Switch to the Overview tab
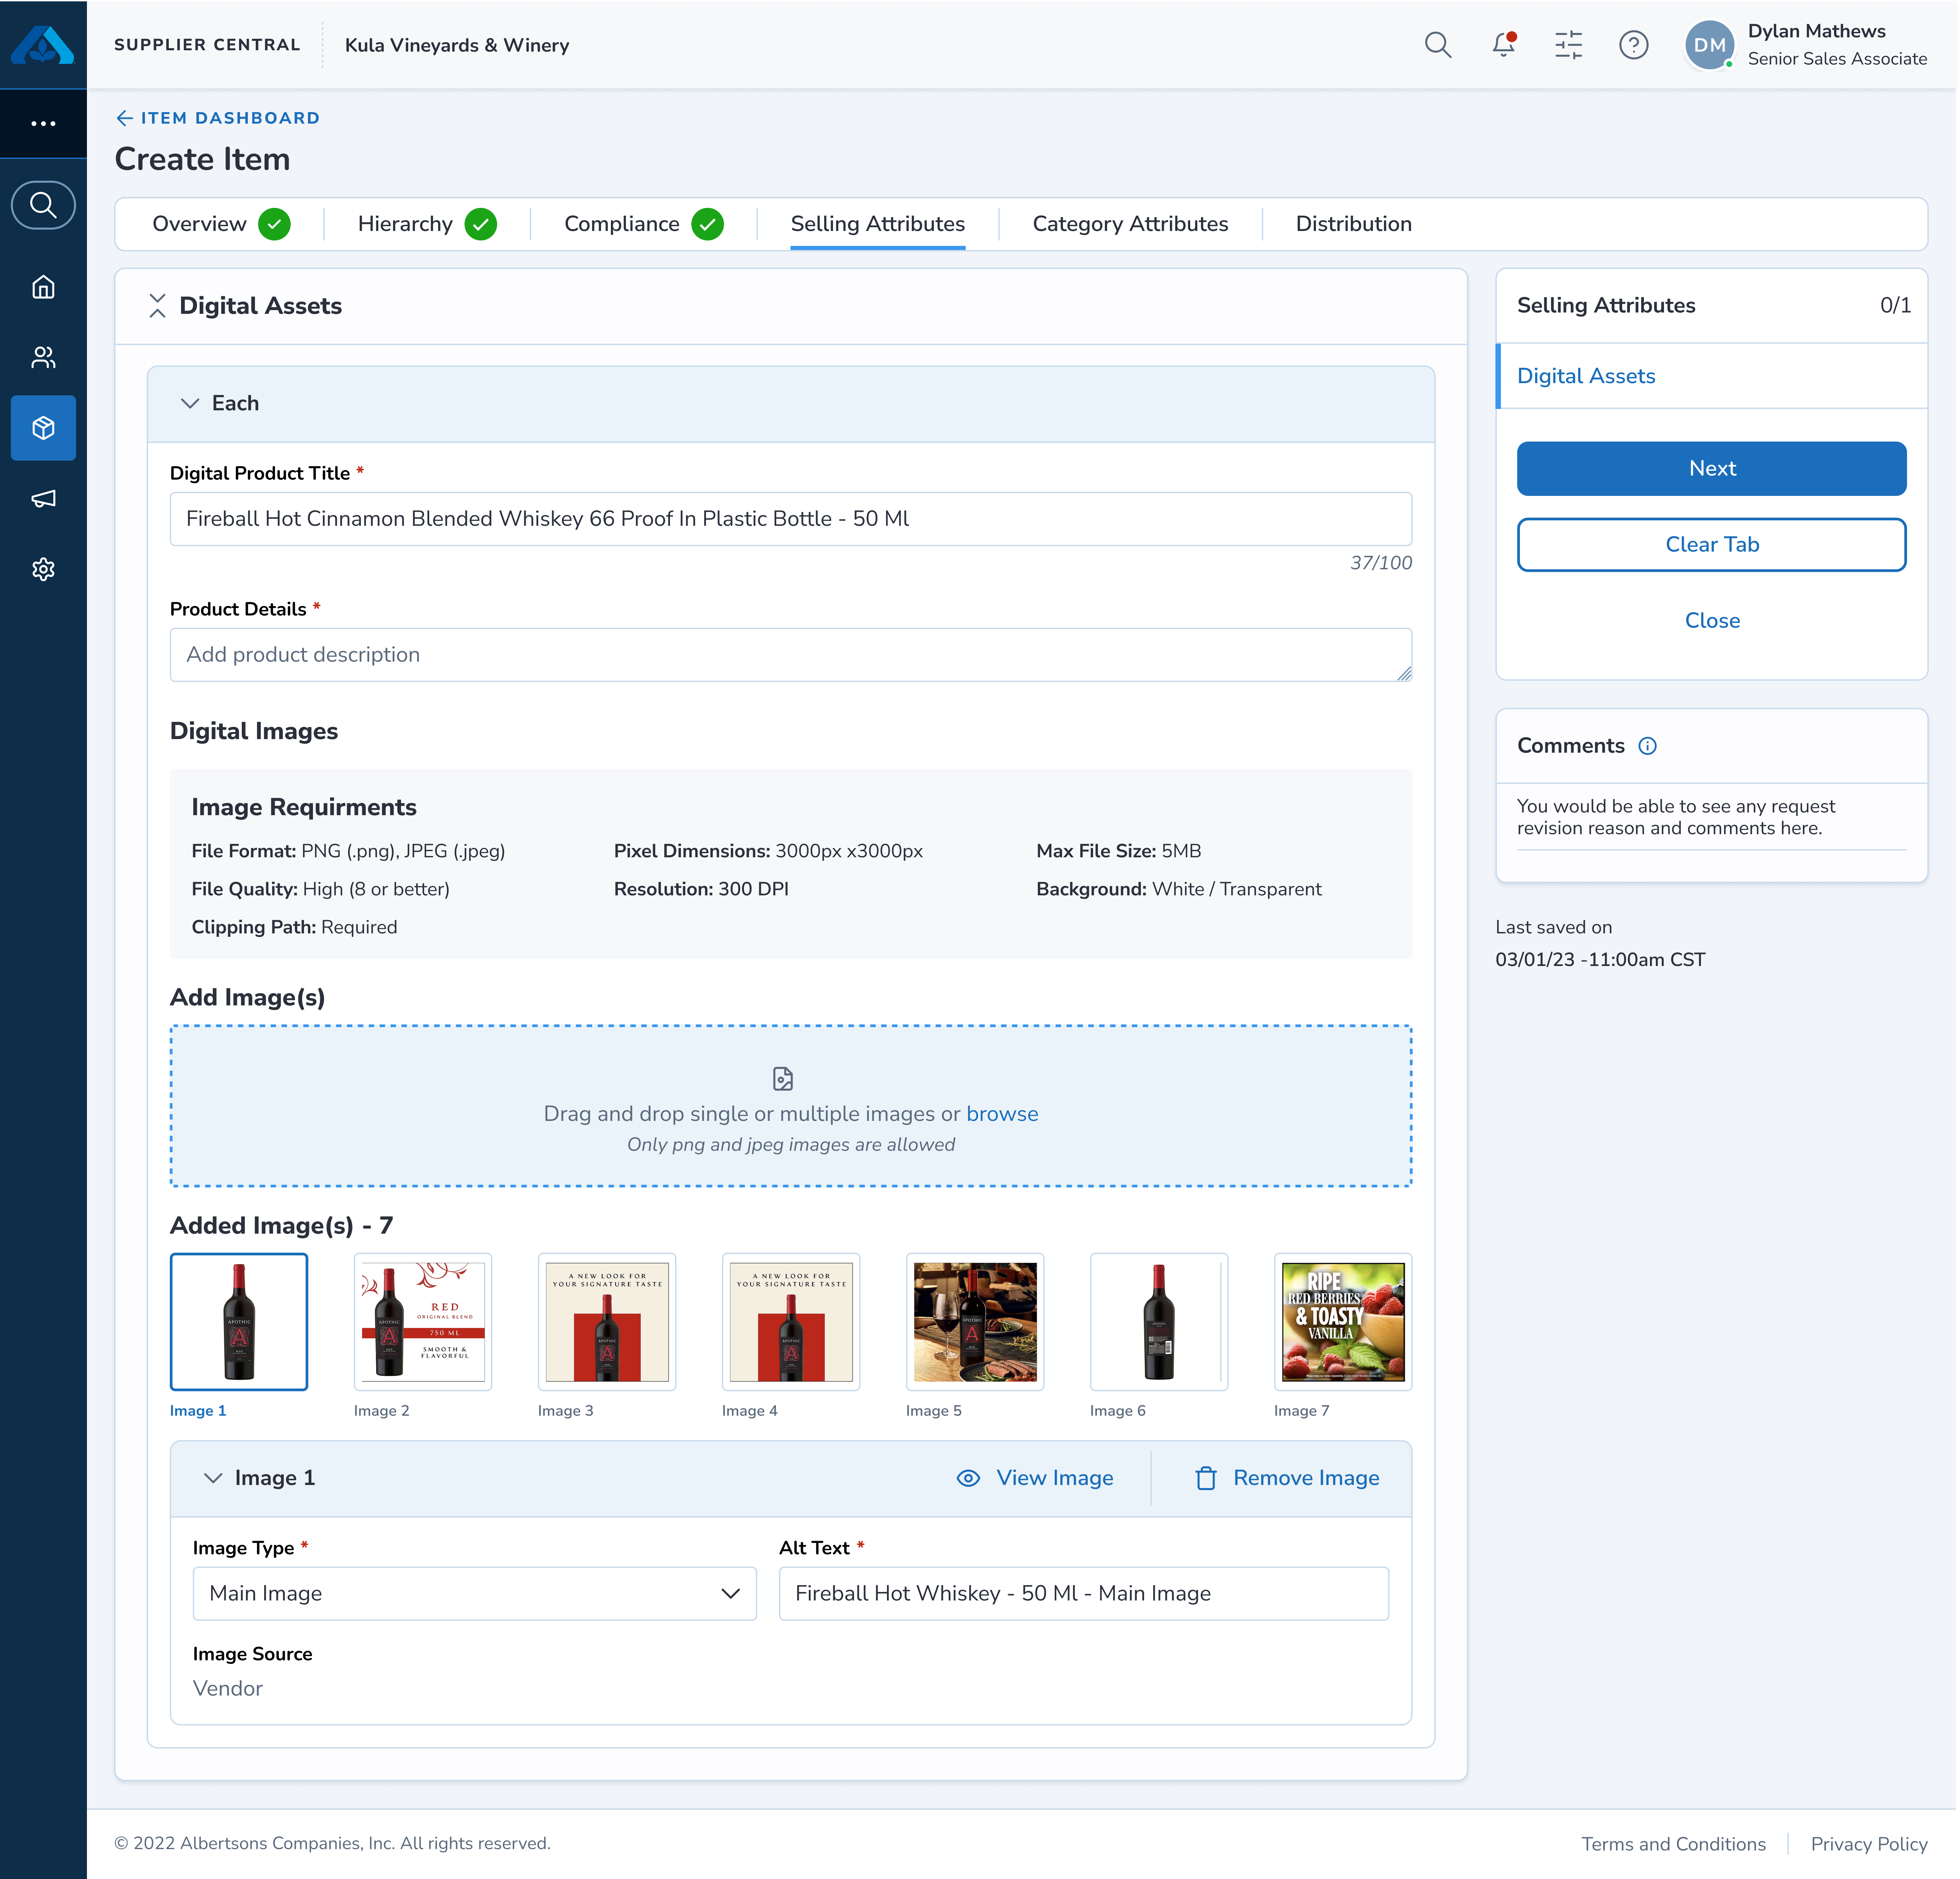 [221, 224]
